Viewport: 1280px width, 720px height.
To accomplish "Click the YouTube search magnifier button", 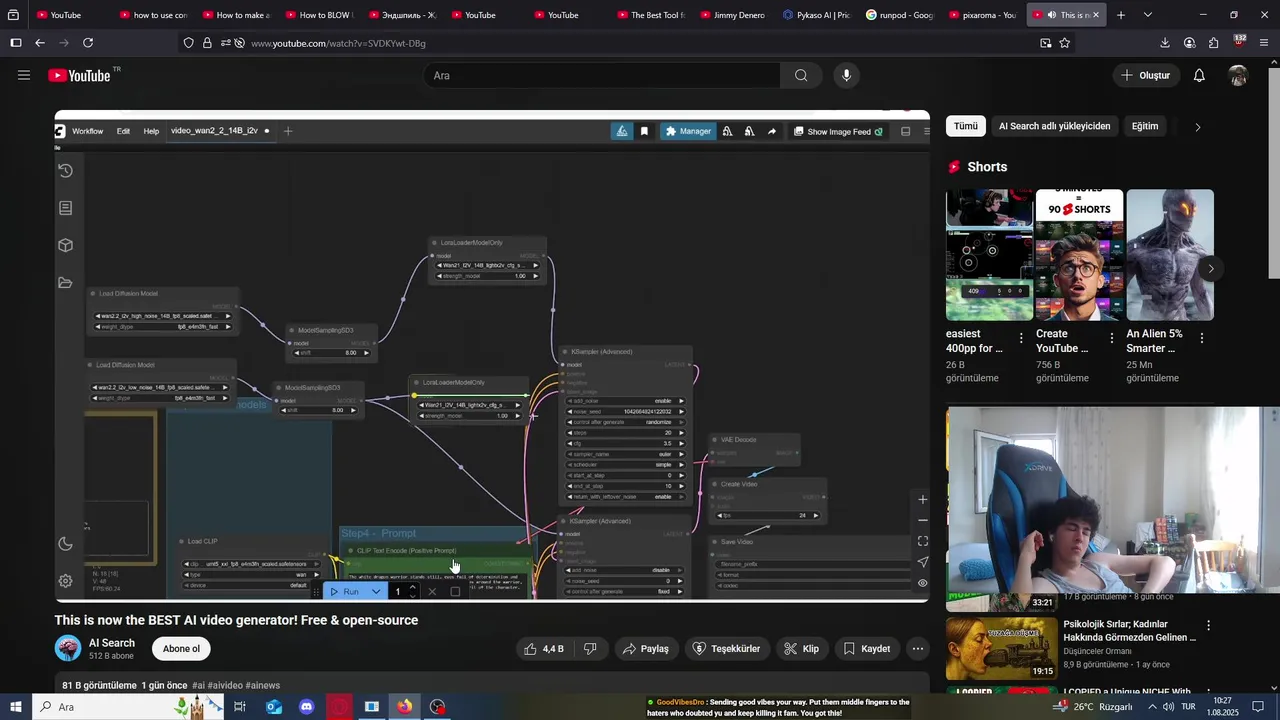I will (801, 75).
